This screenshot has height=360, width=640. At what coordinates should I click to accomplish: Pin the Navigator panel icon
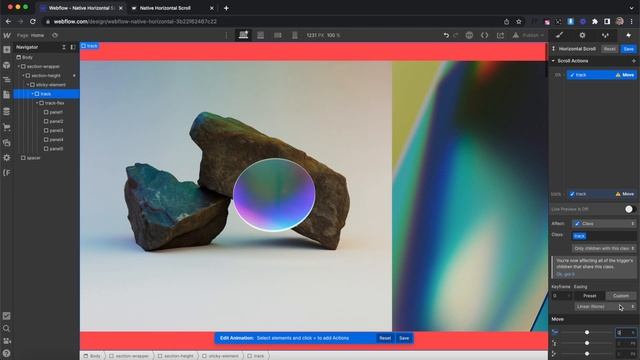point(73,47)
